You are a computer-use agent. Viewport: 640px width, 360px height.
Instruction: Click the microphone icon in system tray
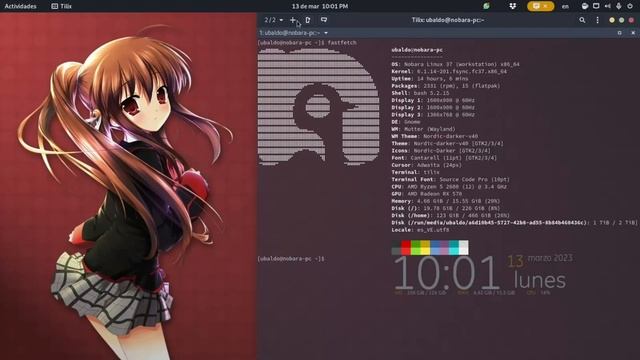[619, 6]
